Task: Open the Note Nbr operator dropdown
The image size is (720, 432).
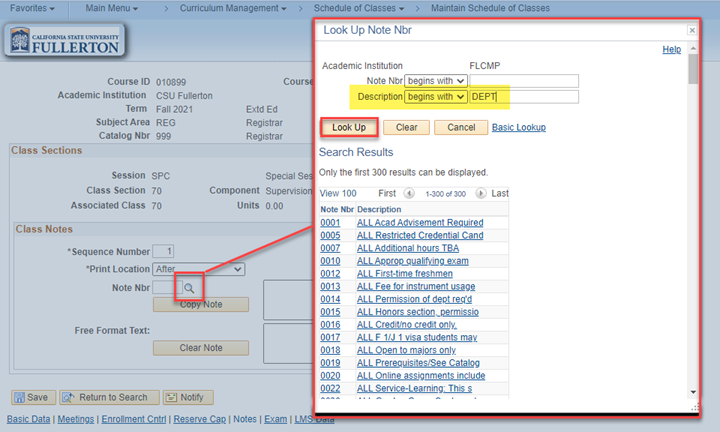Action: [436, 81]
